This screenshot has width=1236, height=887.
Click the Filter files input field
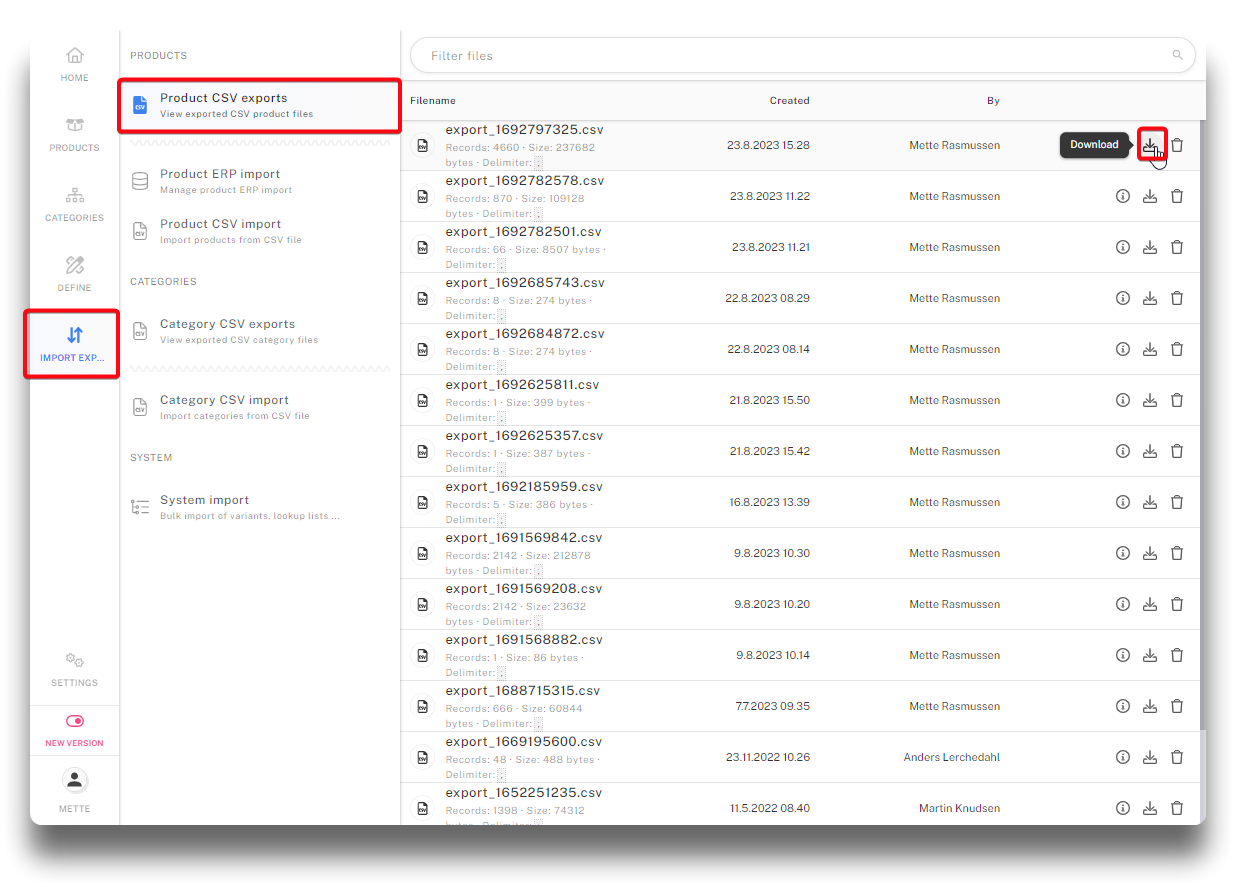[790, 56]
